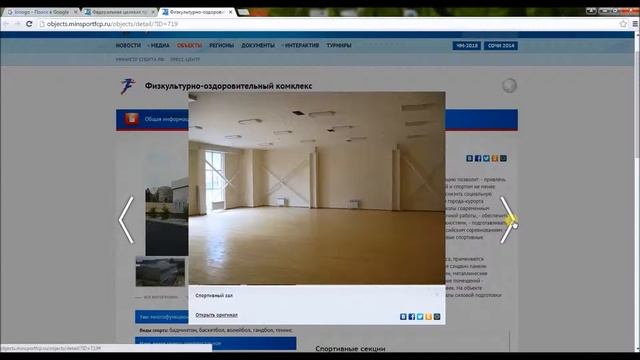Share photo on VKontakte in the lightbox footer
The image size is (640, 360).
click(403, 317)
